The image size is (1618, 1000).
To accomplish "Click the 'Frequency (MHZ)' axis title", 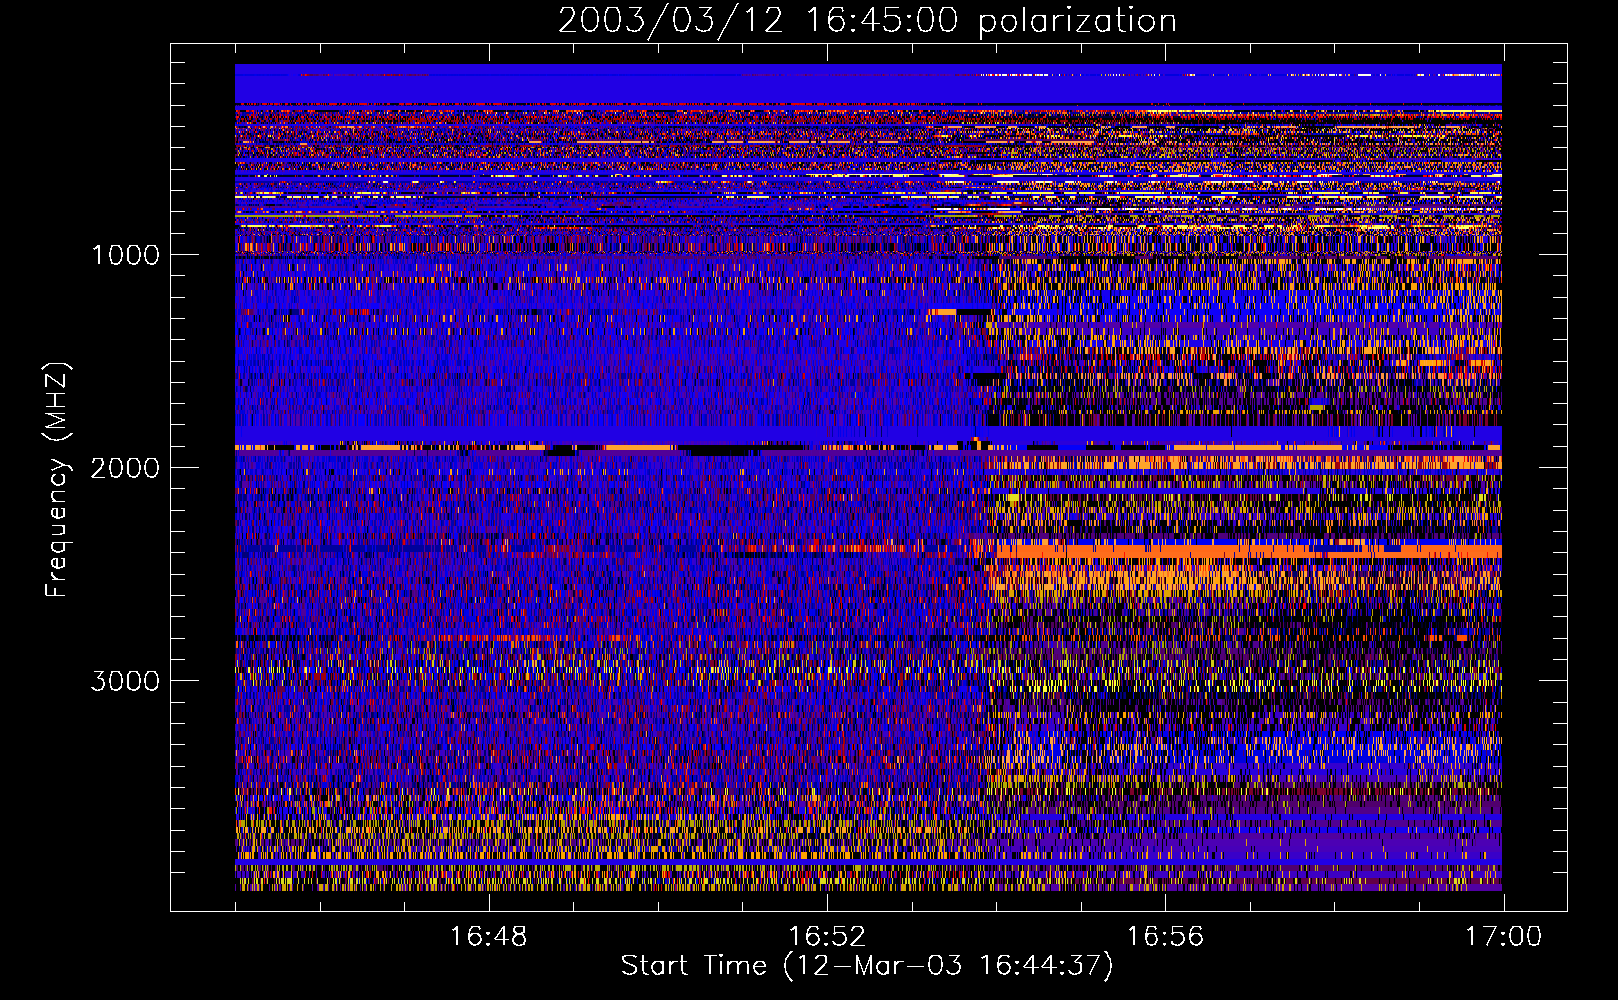I will coord(57,480).
